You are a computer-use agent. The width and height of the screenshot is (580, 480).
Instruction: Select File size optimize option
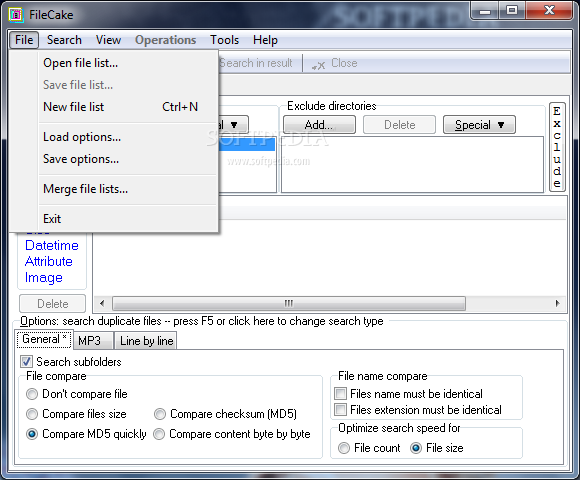416,448
